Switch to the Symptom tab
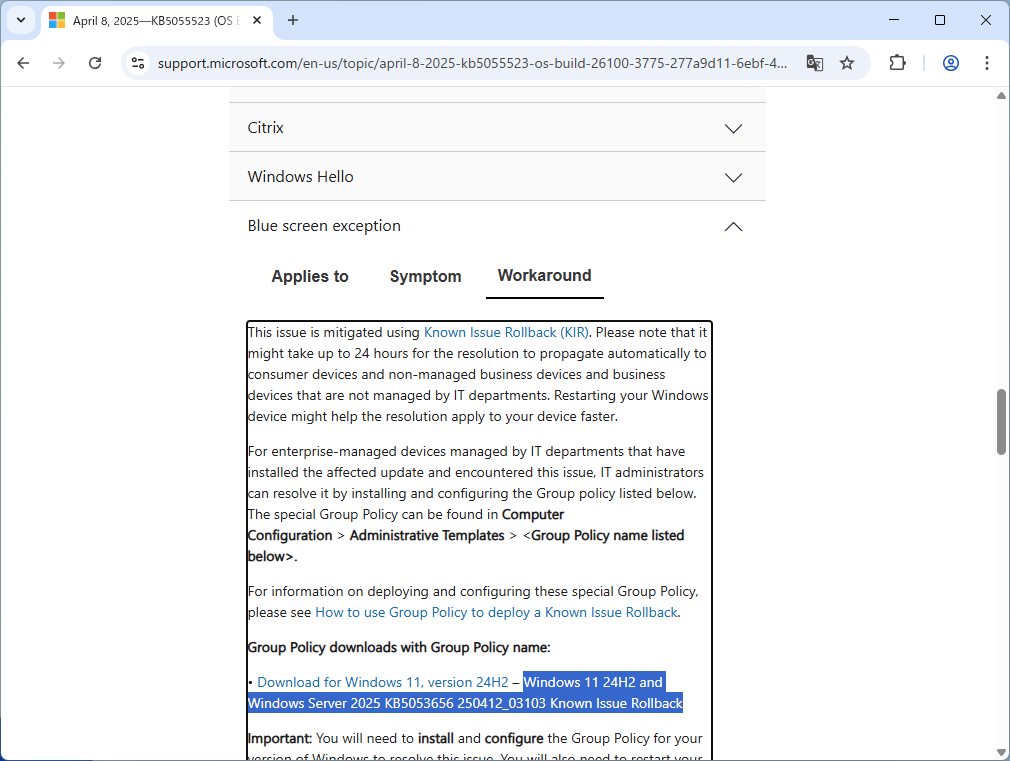This screenshot has height=761, width=1010. pos(425,276)
